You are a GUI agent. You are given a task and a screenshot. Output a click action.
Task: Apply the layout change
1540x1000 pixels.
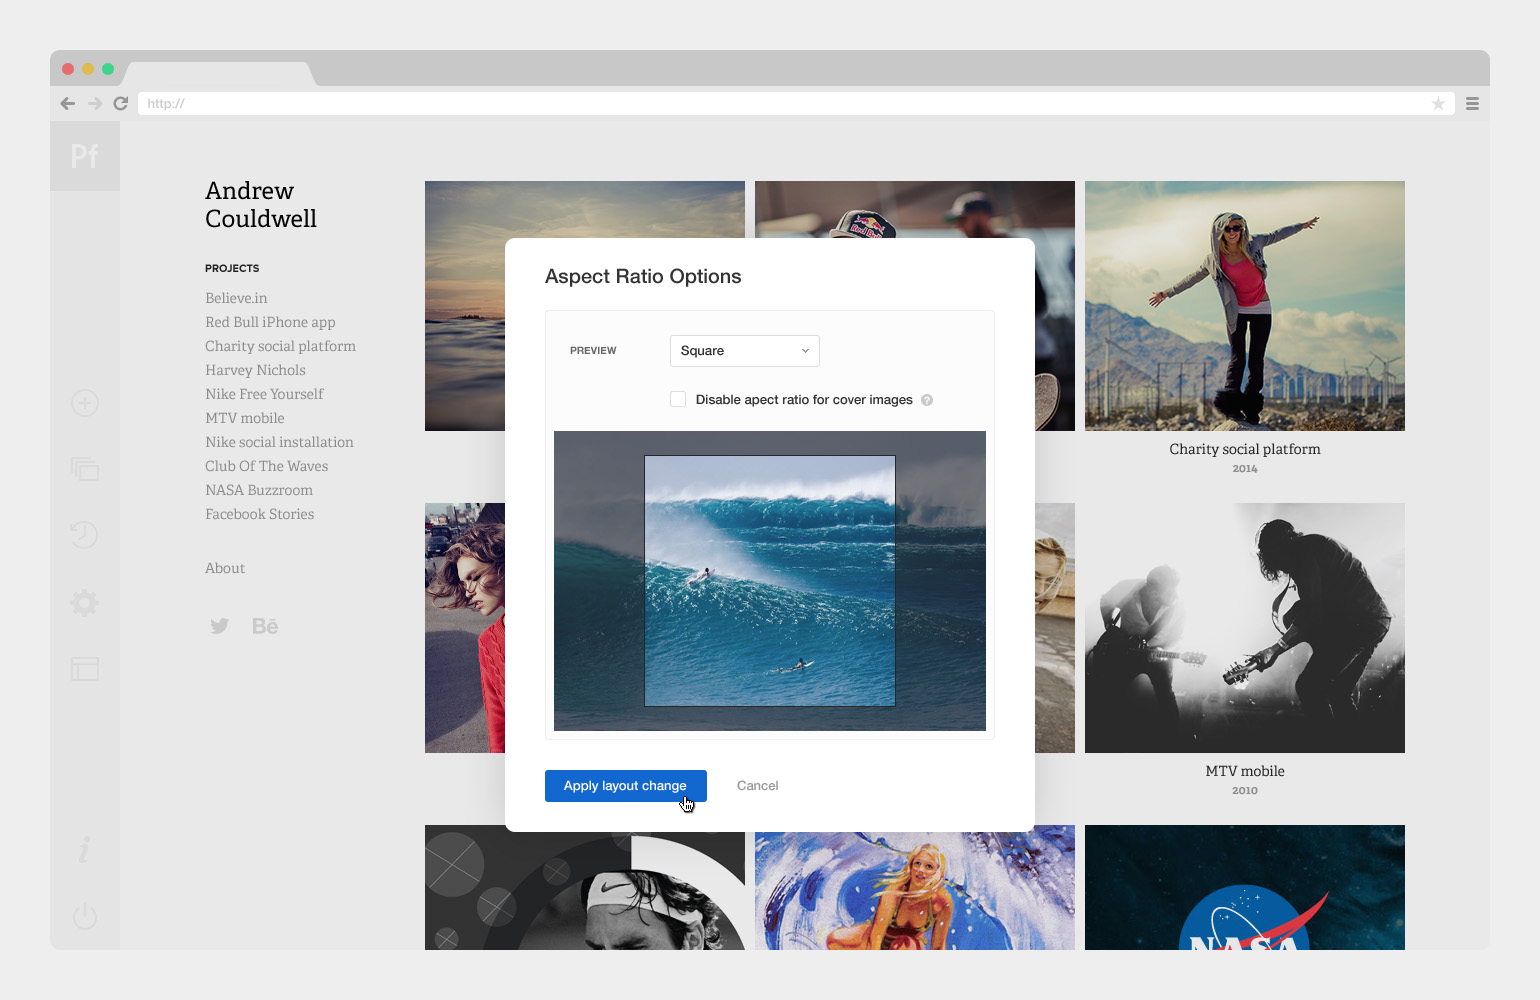pyautogui.click(x=625, y=785)
